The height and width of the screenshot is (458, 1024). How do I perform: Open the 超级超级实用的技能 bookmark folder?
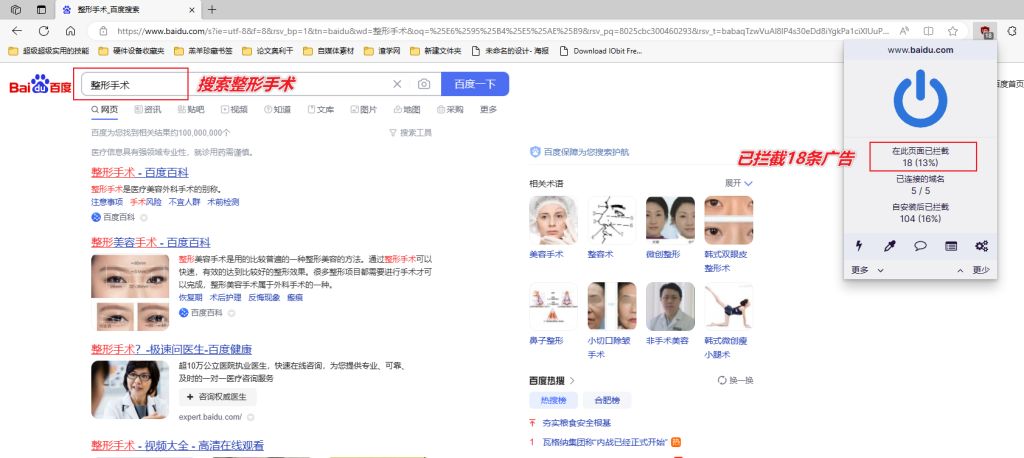coord(48,50)
